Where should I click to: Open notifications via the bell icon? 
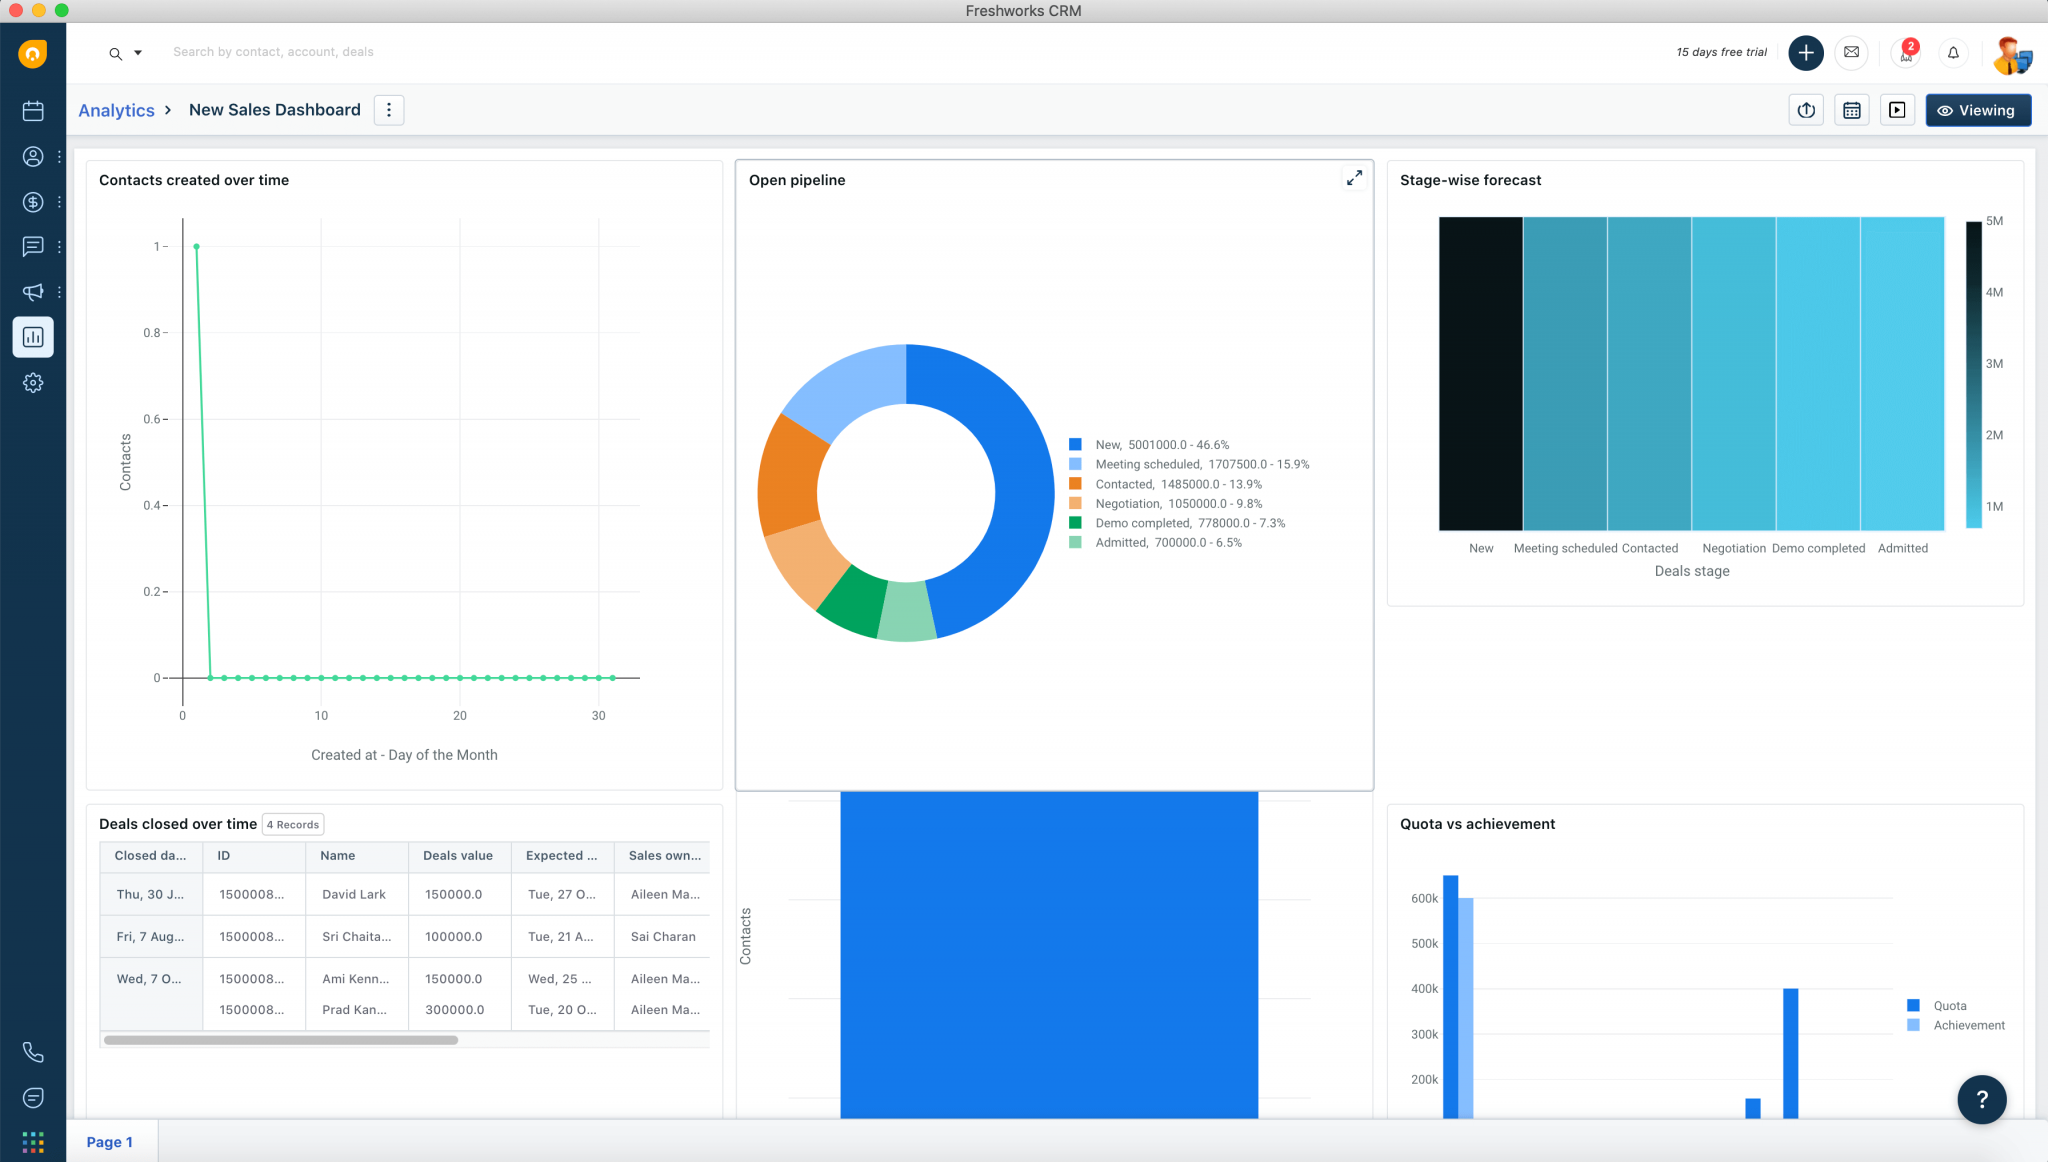[x=1954, y=52]
